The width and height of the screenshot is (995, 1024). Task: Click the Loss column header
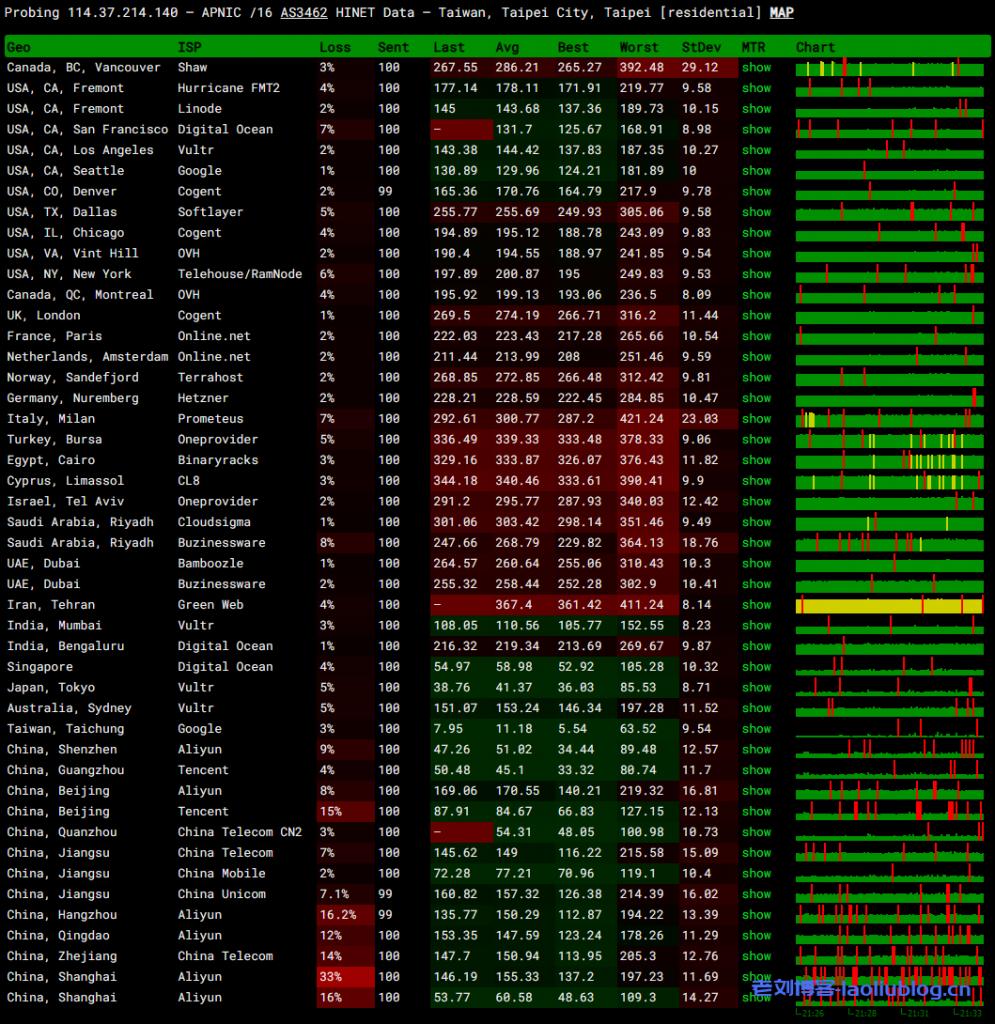[x=335, y=47]
